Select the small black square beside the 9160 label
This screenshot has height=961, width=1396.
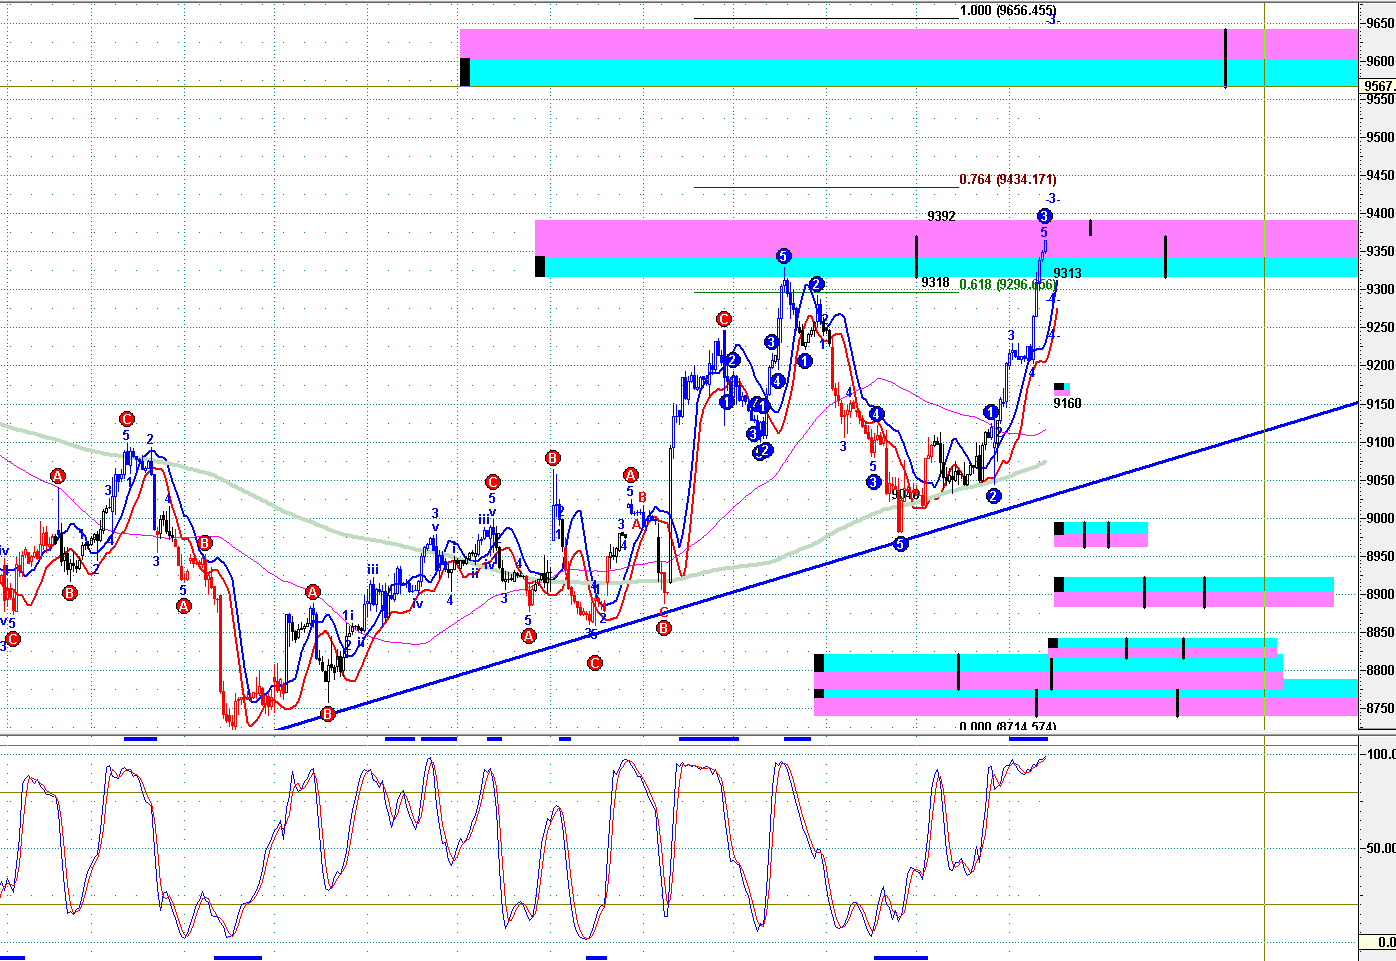pos(1059,387)
